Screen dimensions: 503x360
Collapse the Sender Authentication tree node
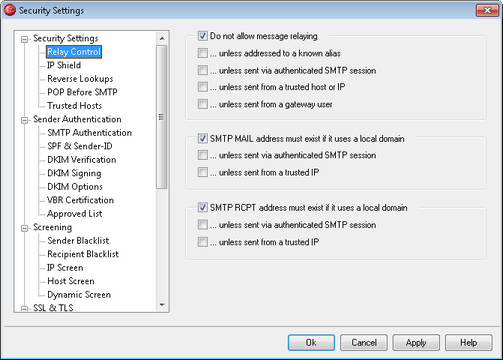[24, 120]
